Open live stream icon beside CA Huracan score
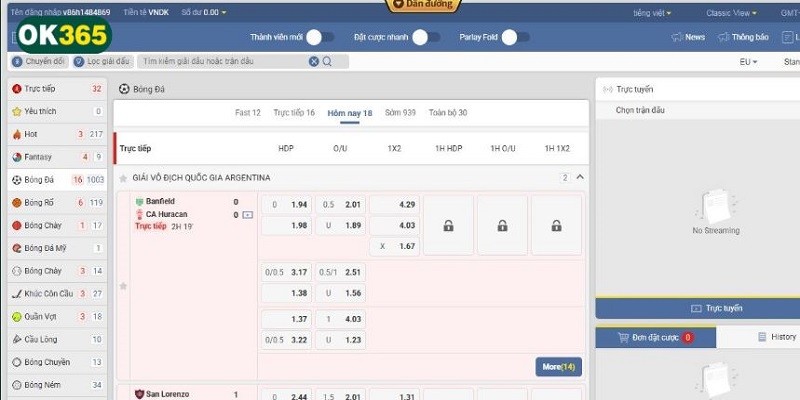 247,215
